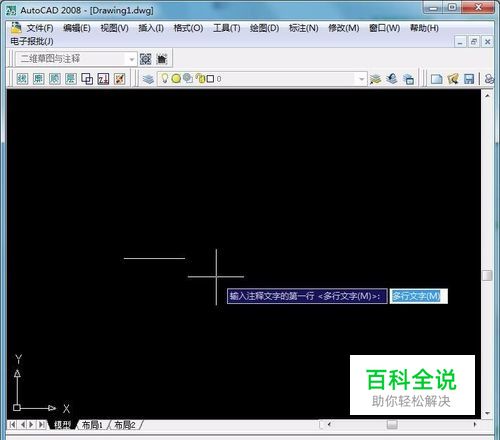Click the vertical scrollbar down arrow

[487, 414]
